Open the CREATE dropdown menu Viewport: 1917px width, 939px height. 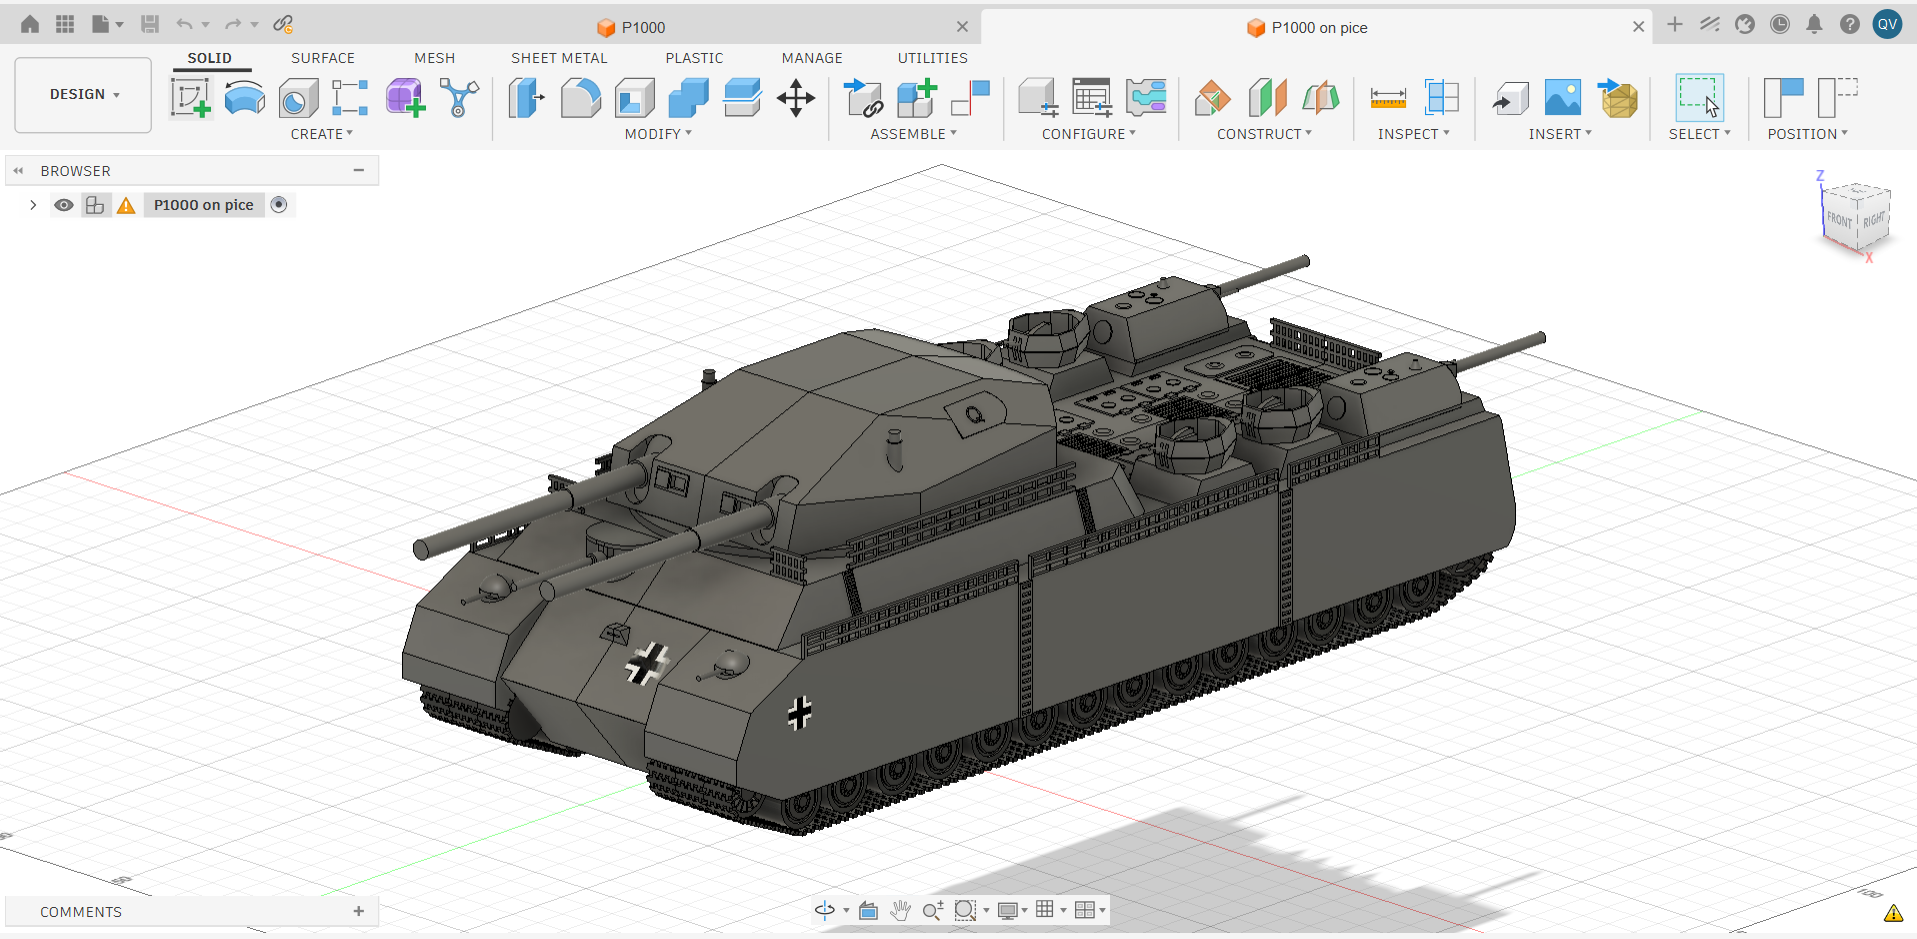point(322,134)
